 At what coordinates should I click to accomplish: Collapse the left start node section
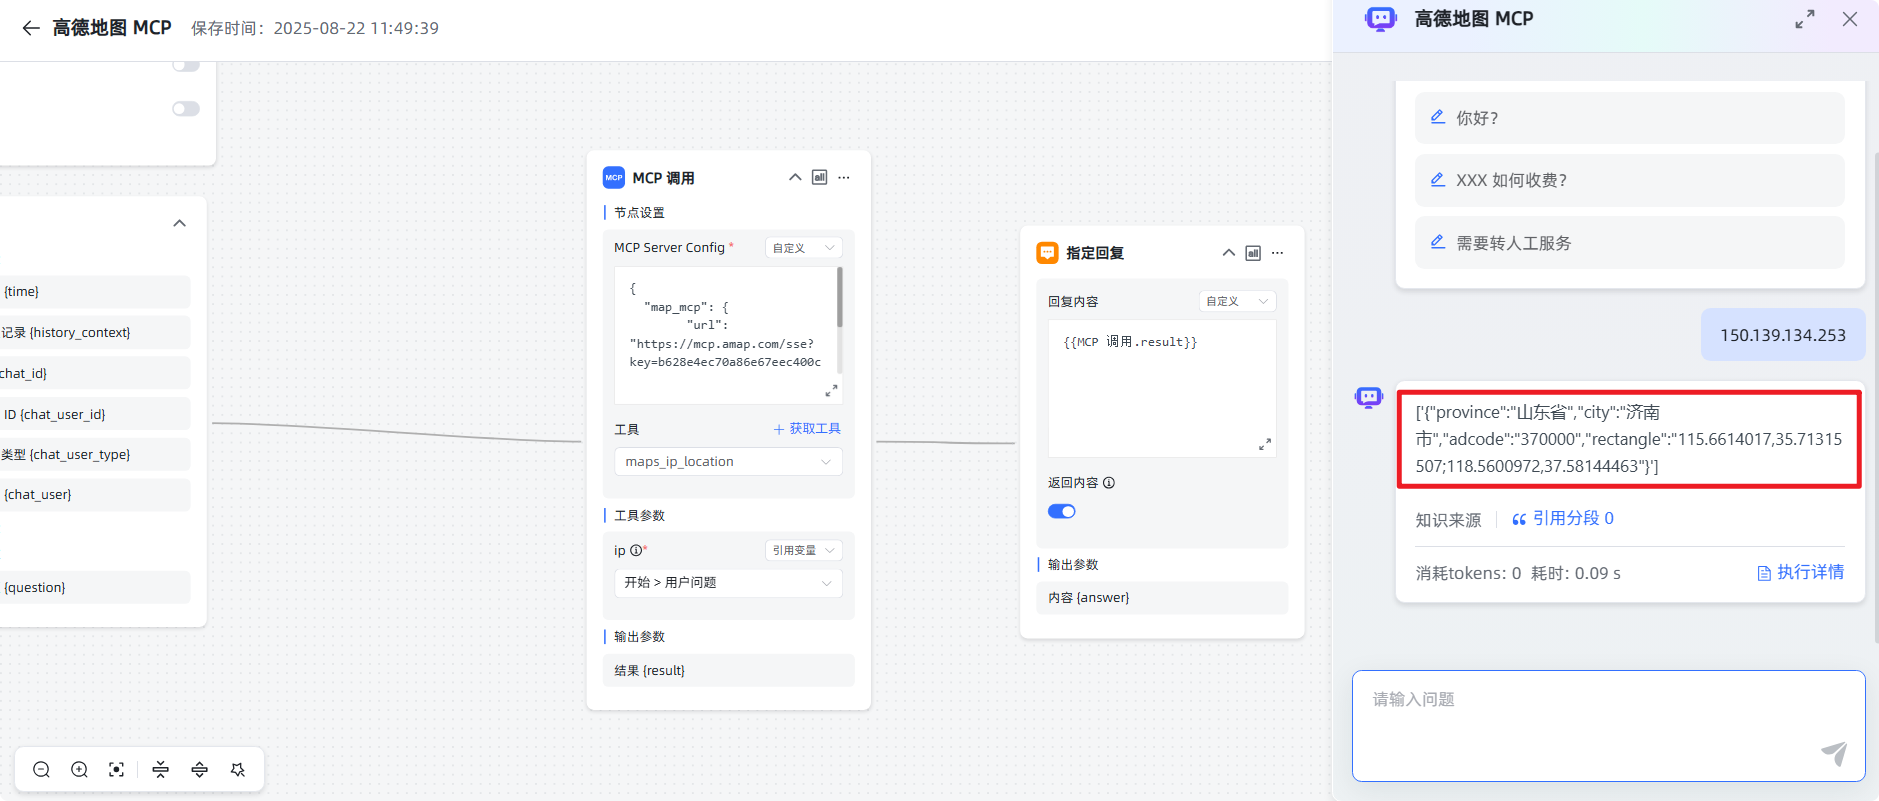tap(180, 223)
